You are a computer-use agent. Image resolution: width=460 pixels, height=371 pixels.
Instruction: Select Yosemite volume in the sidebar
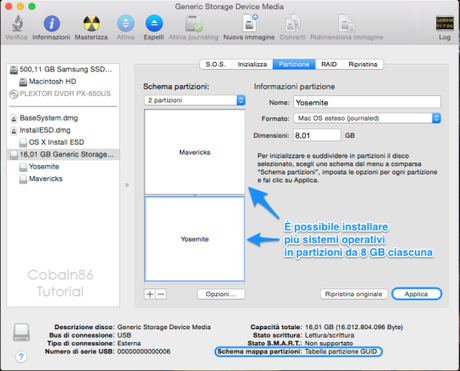click(63, 167)
